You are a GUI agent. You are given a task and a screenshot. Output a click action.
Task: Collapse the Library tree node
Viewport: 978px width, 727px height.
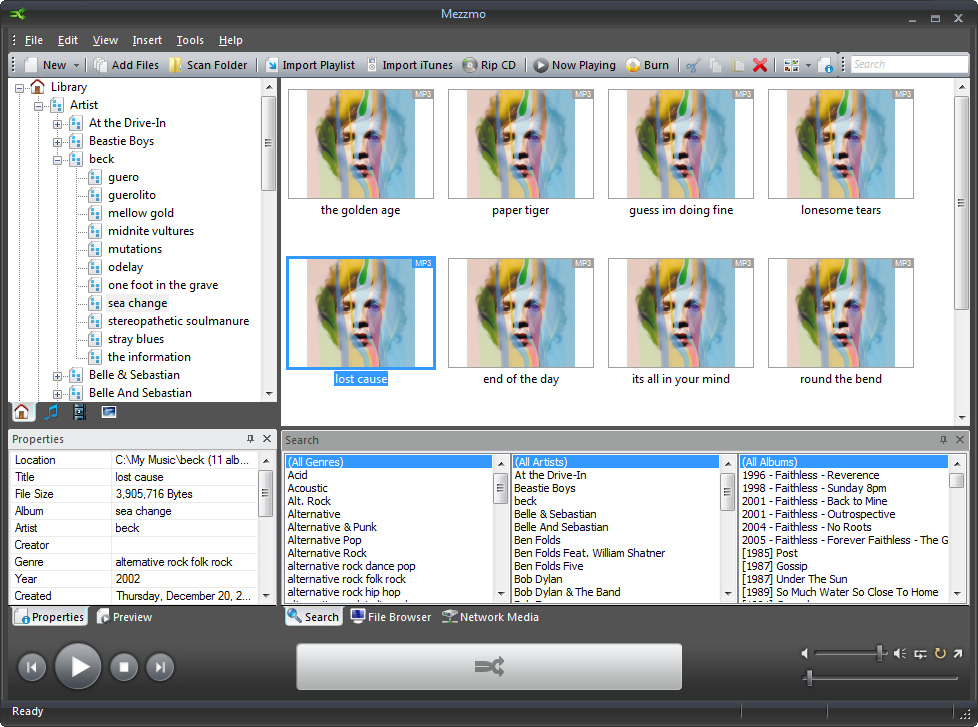(x=19, y=88)
